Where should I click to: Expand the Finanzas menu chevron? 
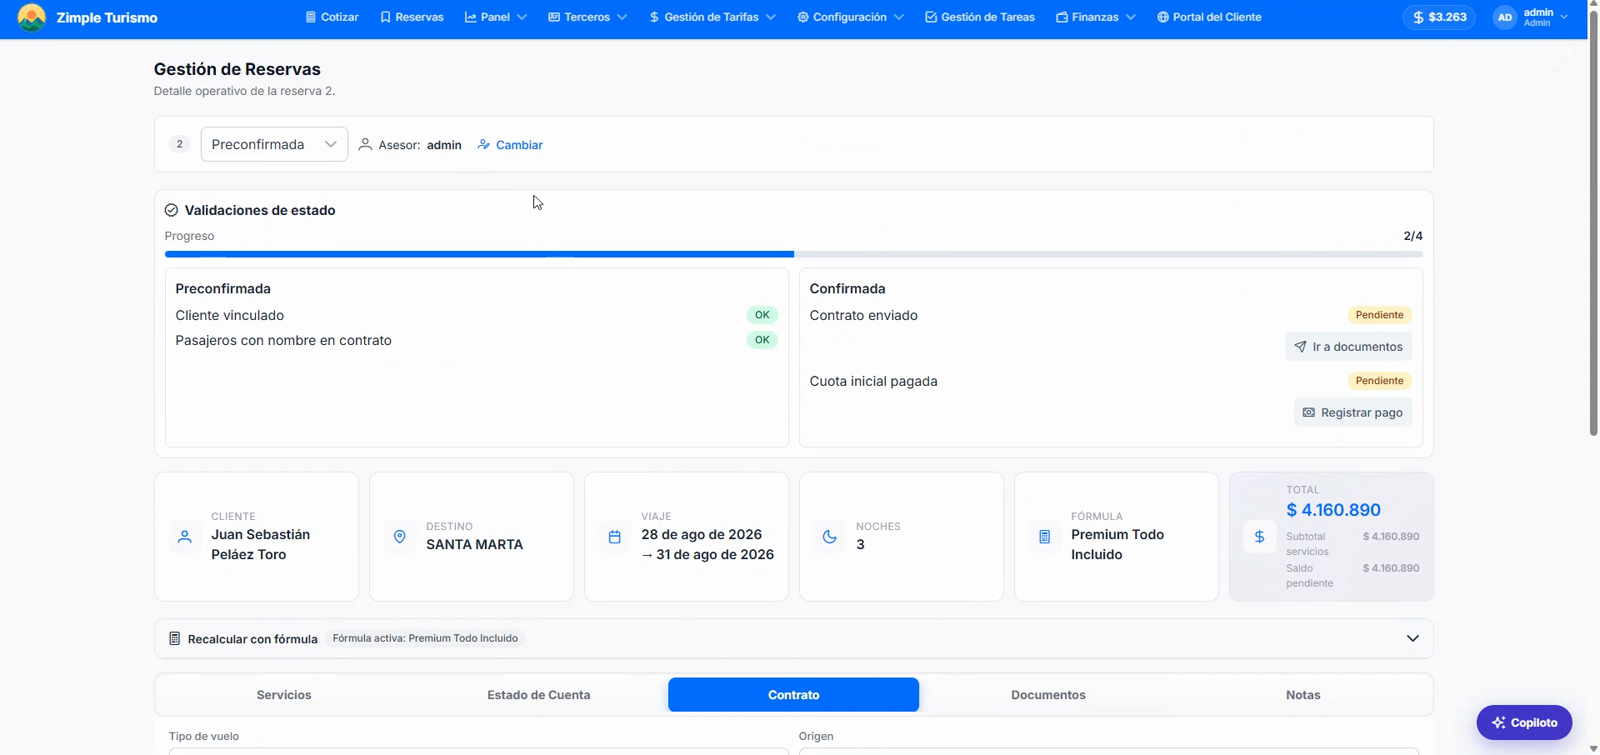point(1131,17)
